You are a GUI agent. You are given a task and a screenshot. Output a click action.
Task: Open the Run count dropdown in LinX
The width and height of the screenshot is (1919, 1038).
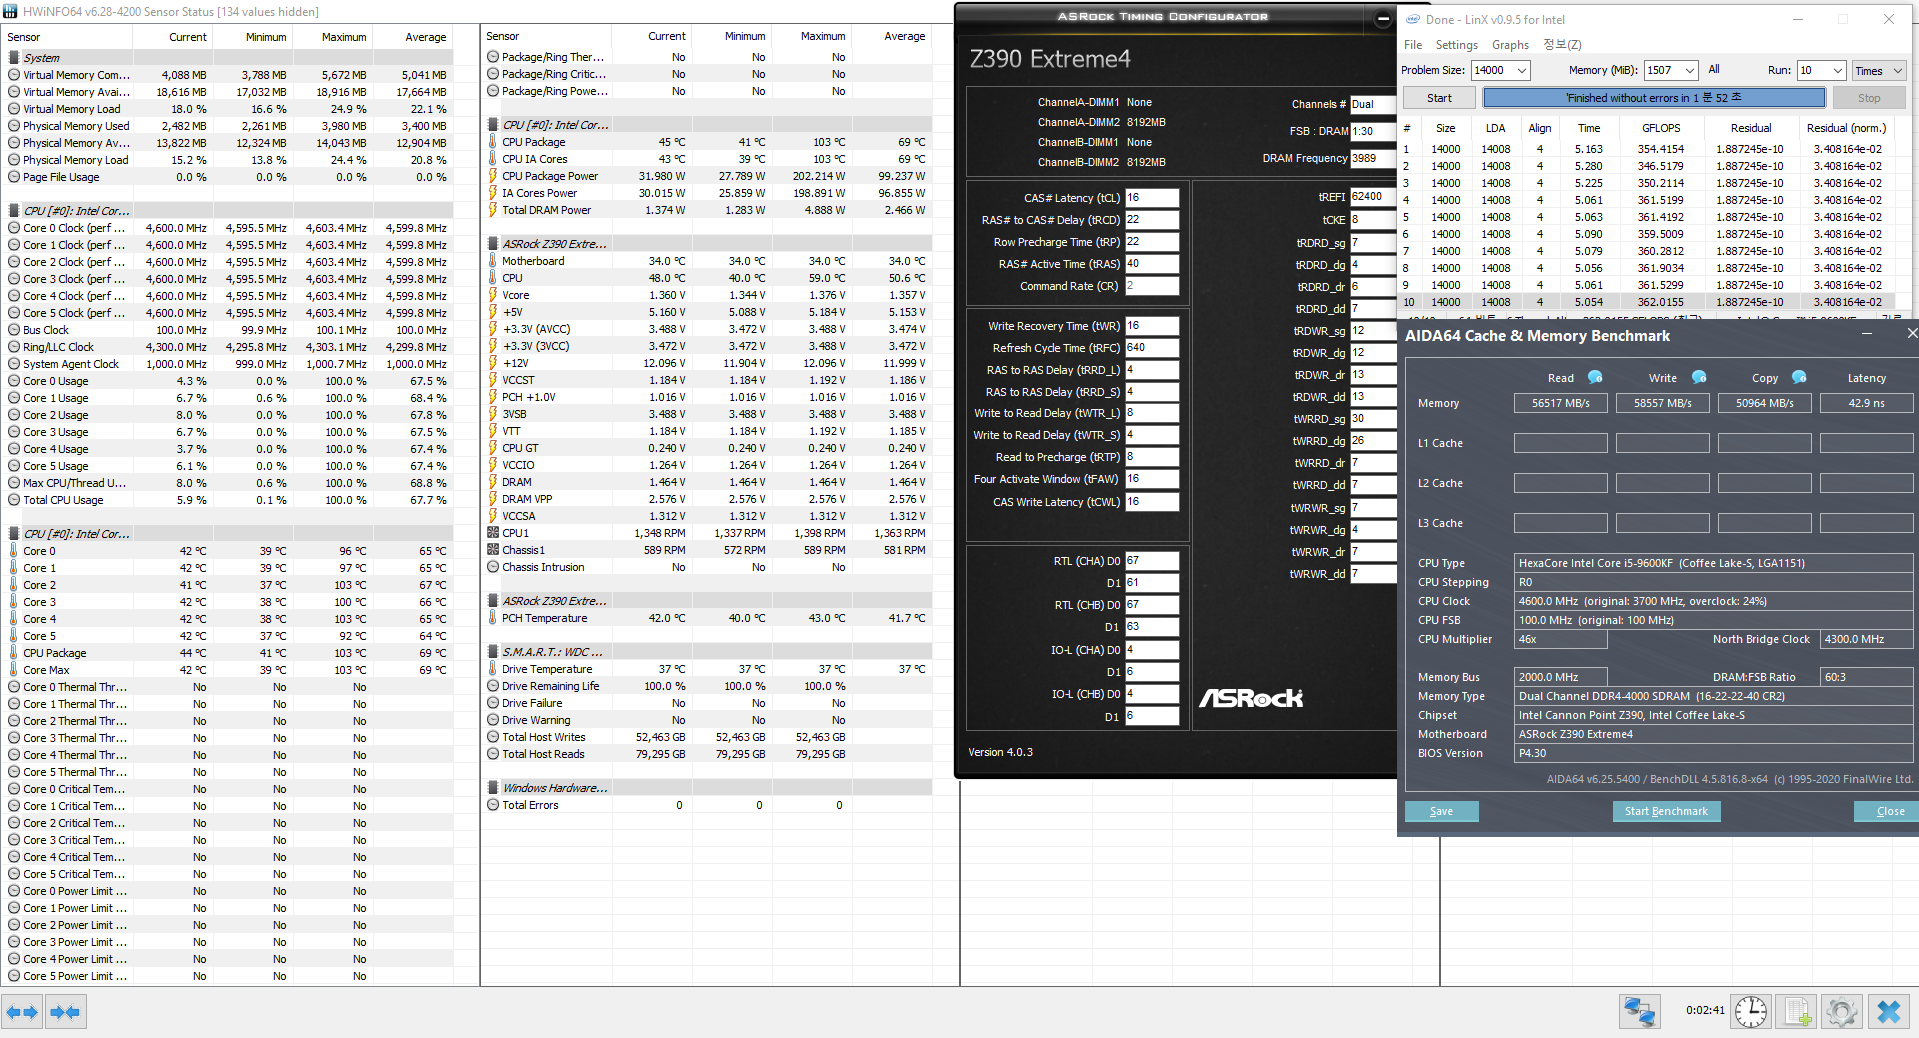pyautogui.click(x=1837, y=70)
